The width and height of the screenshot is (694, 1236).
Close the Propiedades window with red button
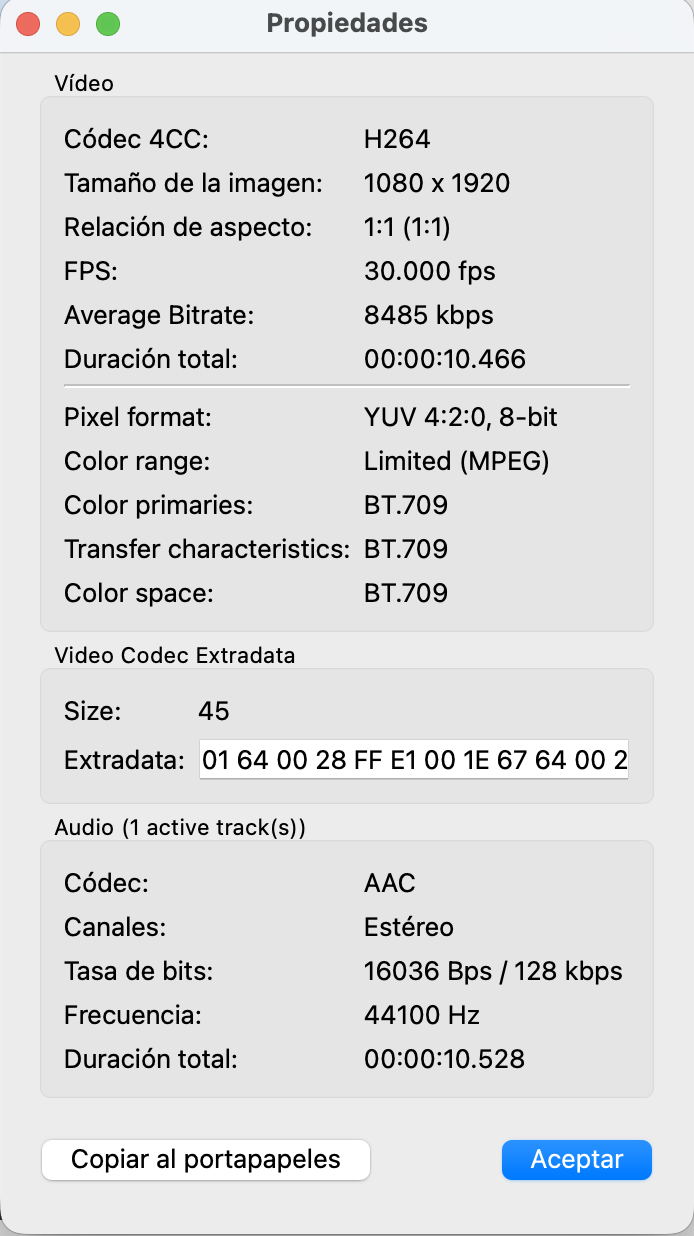point(28,23)
